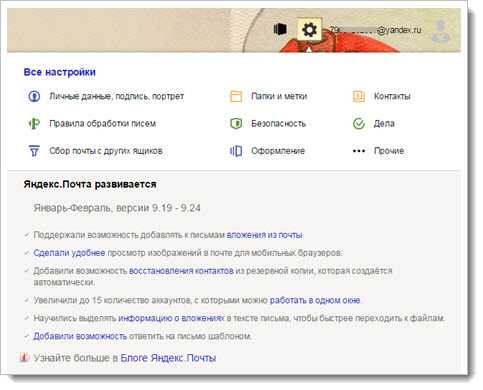Screen dimensions: 483x390
Task: Open the settings gear icon
Action: tap(309, 30)
